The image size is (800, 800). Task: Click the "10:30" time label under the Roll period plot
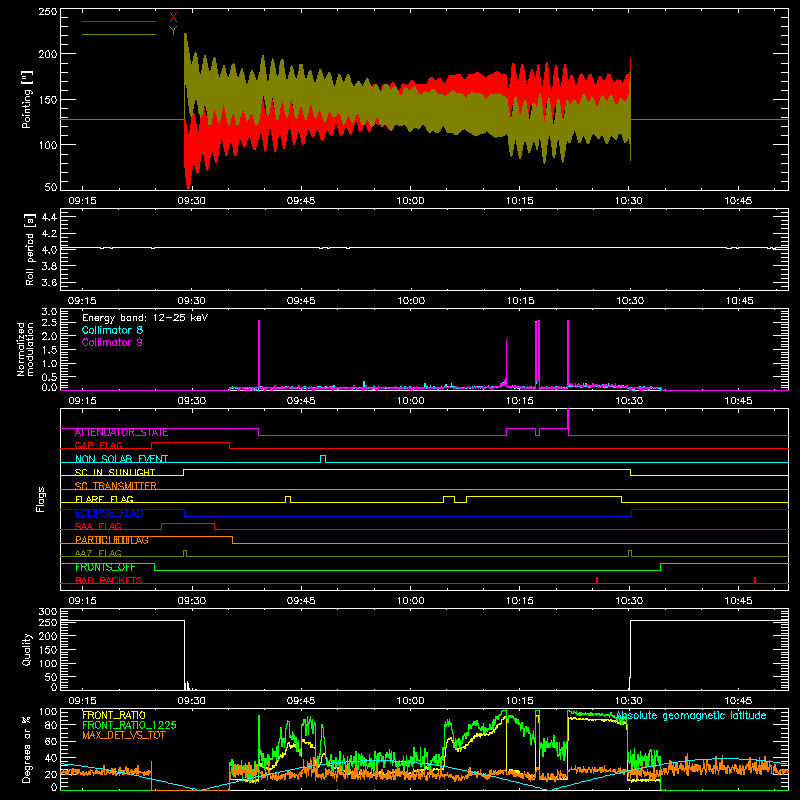(630, 301)
